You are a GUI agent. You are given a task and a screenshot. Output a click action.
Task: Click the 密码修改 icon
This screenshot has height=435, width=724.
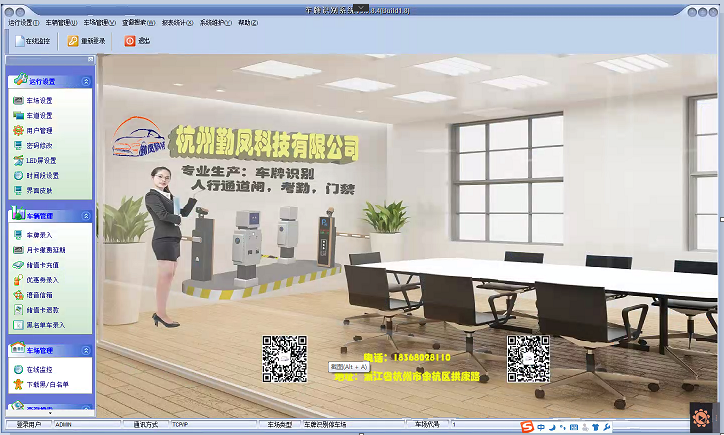click(x=18, y=145)
